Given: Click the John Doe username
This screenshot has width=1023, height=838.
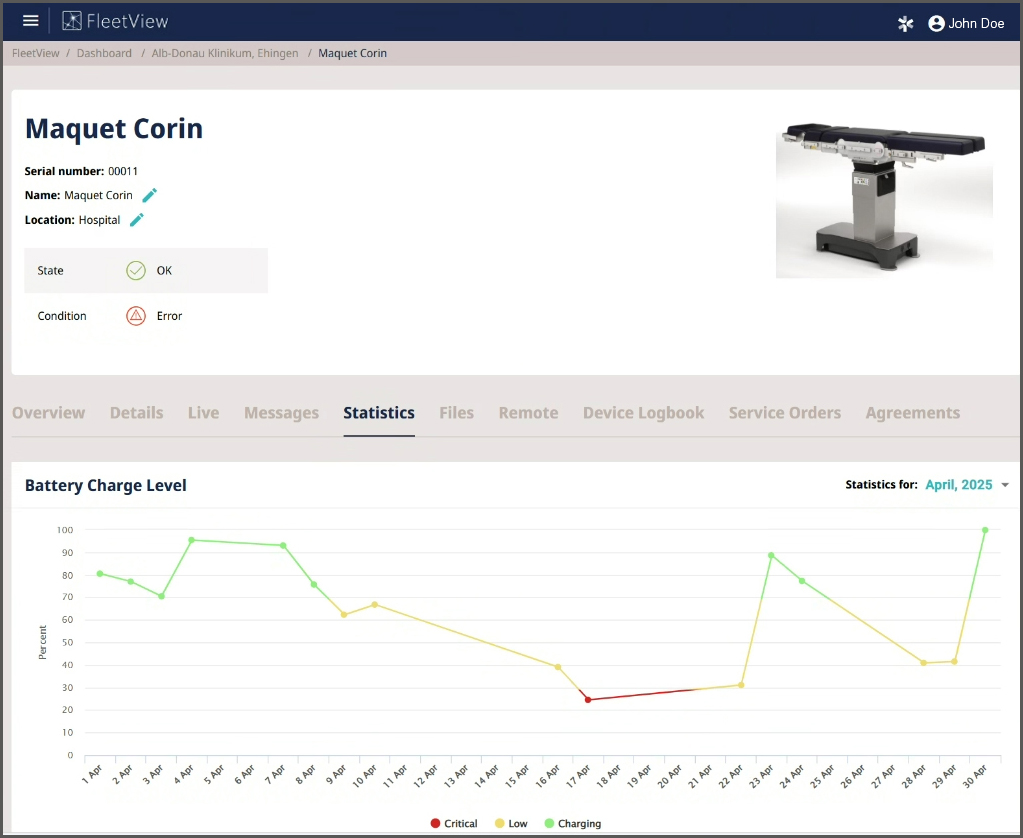Looking at the screenshot, I should [x=976, y=23].
